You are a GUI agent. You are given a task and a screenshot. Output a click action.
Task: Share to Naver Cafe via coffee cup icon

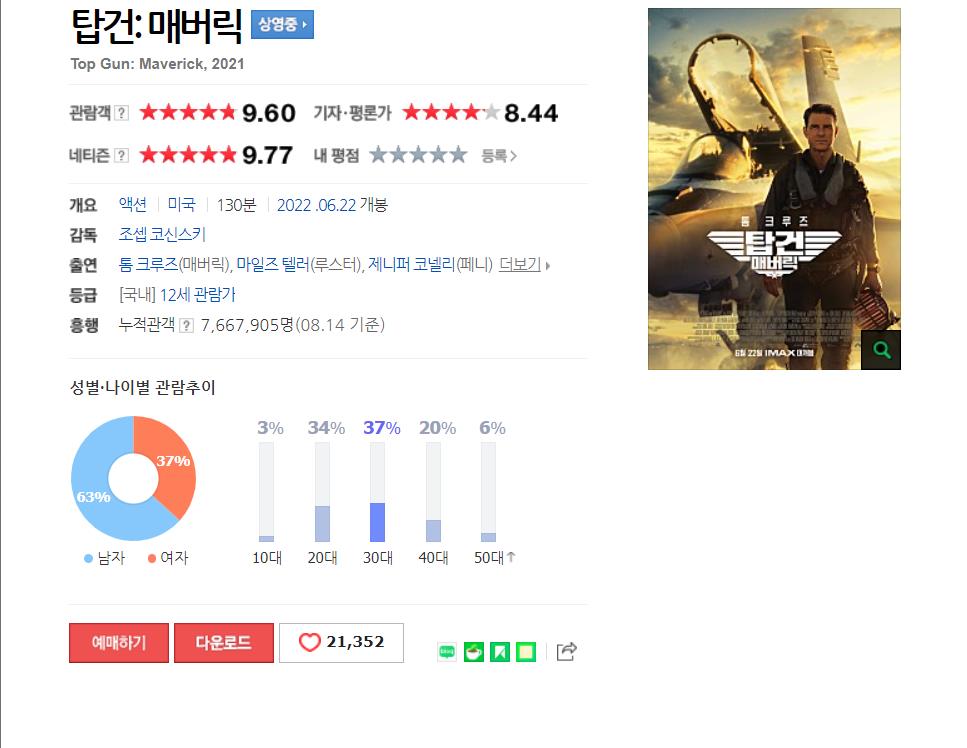point(474,652)
